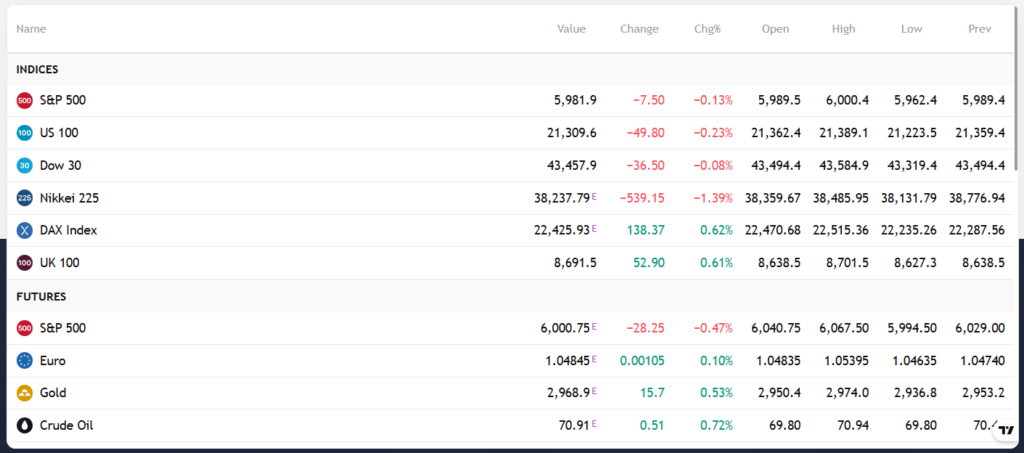Click the S&P 500 index icon under INDICES
Screen dimensions: 1024x453
pyautogui.click(x=24, y=101)
